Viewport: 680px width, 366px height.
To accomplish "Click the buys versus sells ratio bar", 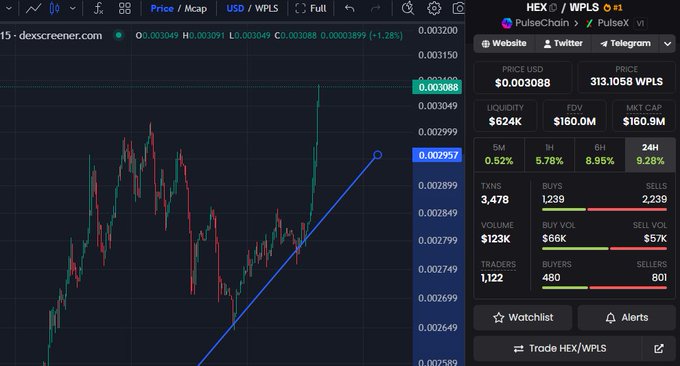I will coord(604,209).
